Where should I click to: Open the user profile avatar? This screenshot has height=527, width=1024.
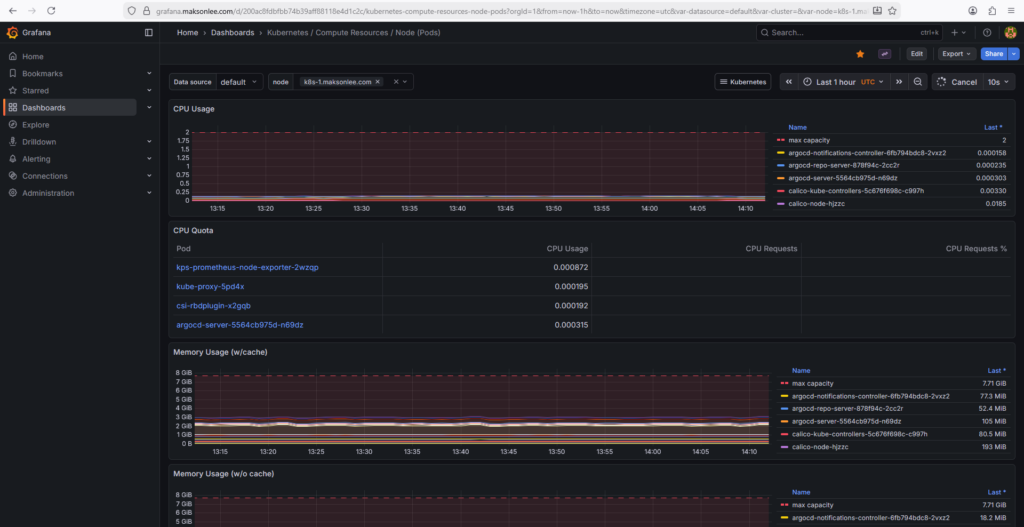1010,32
